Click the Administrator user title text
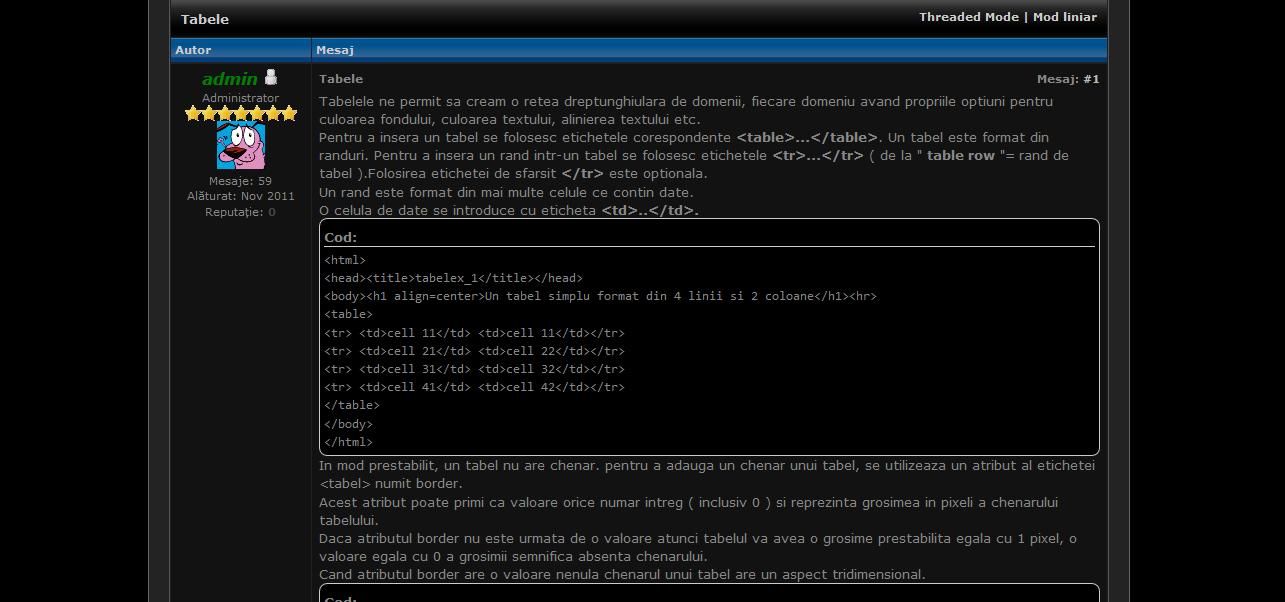This screenshot has height=602, width=1285. pos(240,98)
